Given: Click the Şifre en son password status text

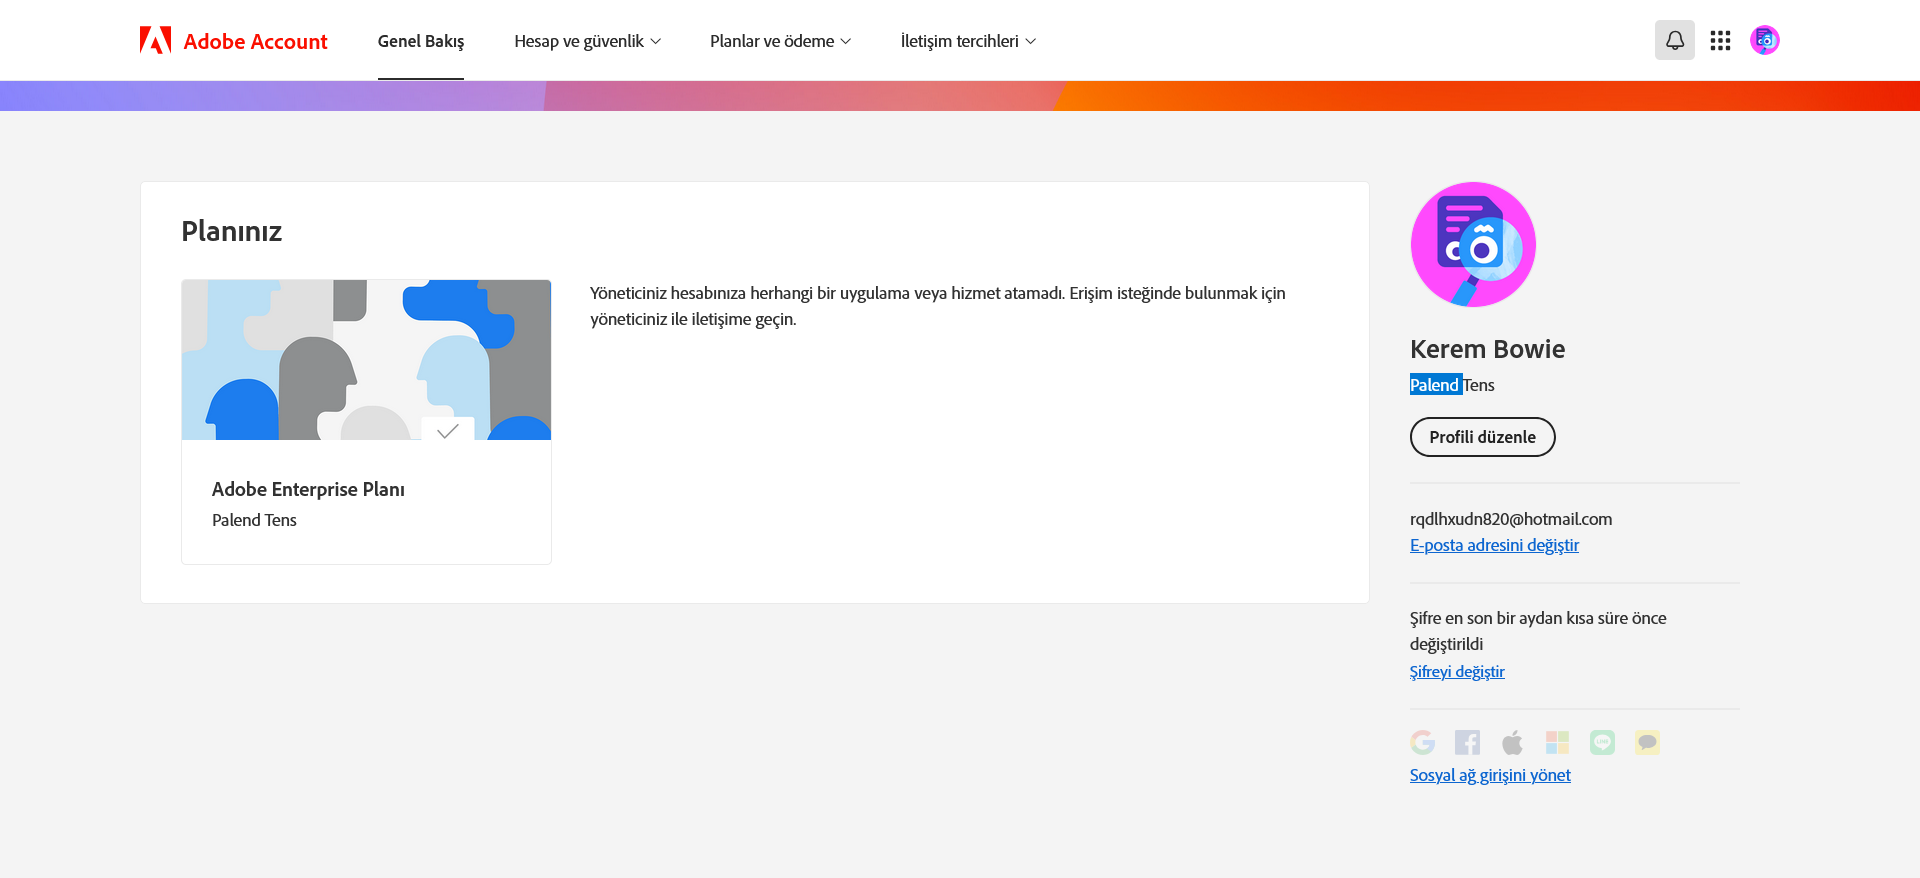Looking at the screenshot, I should coord(1538,631).
